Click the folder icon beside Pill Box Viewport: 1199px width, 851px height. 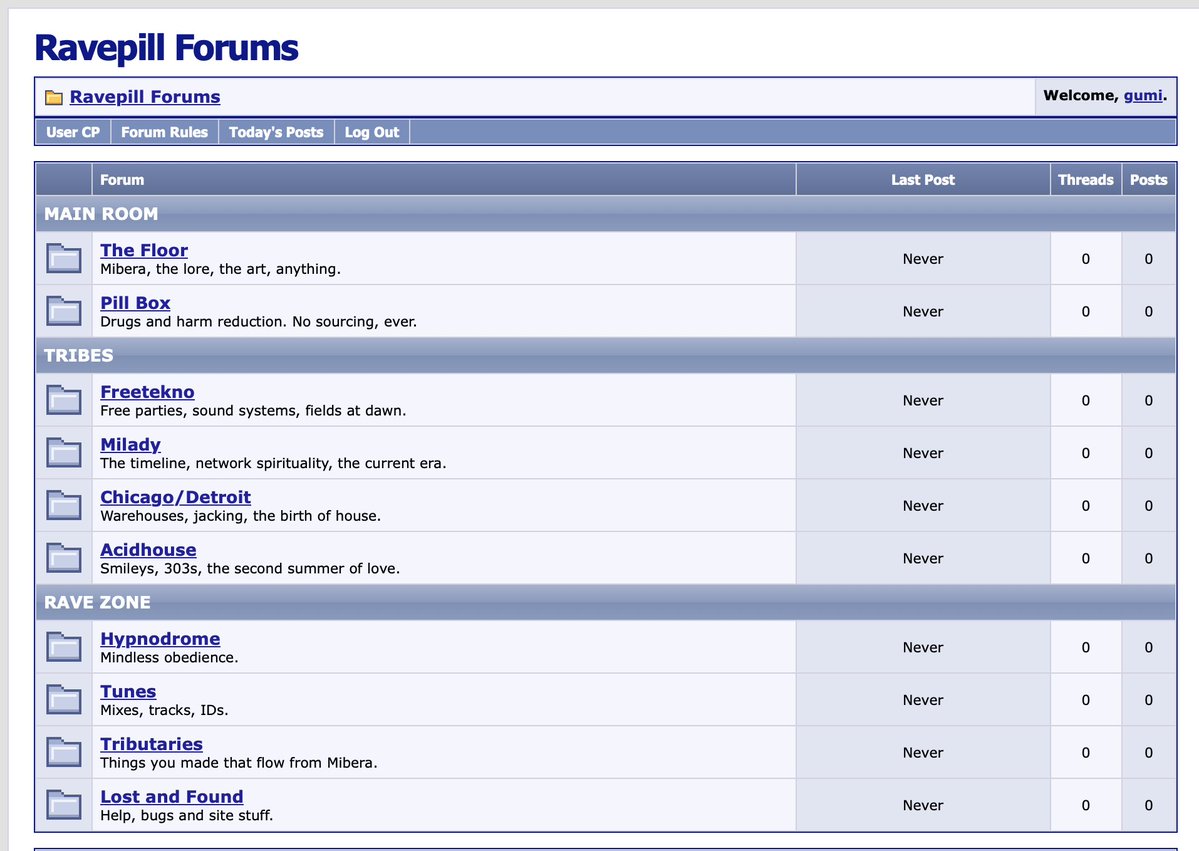coord(63,311)
